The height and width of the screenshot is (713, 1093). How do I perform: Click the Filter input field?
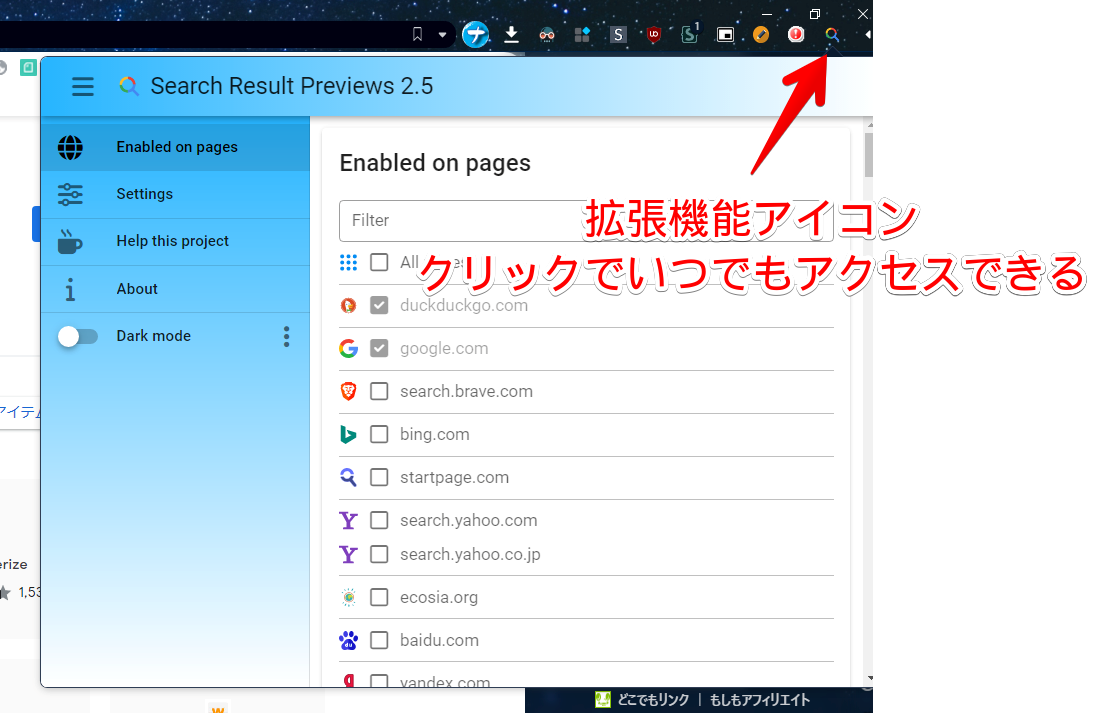click(586, 221)
